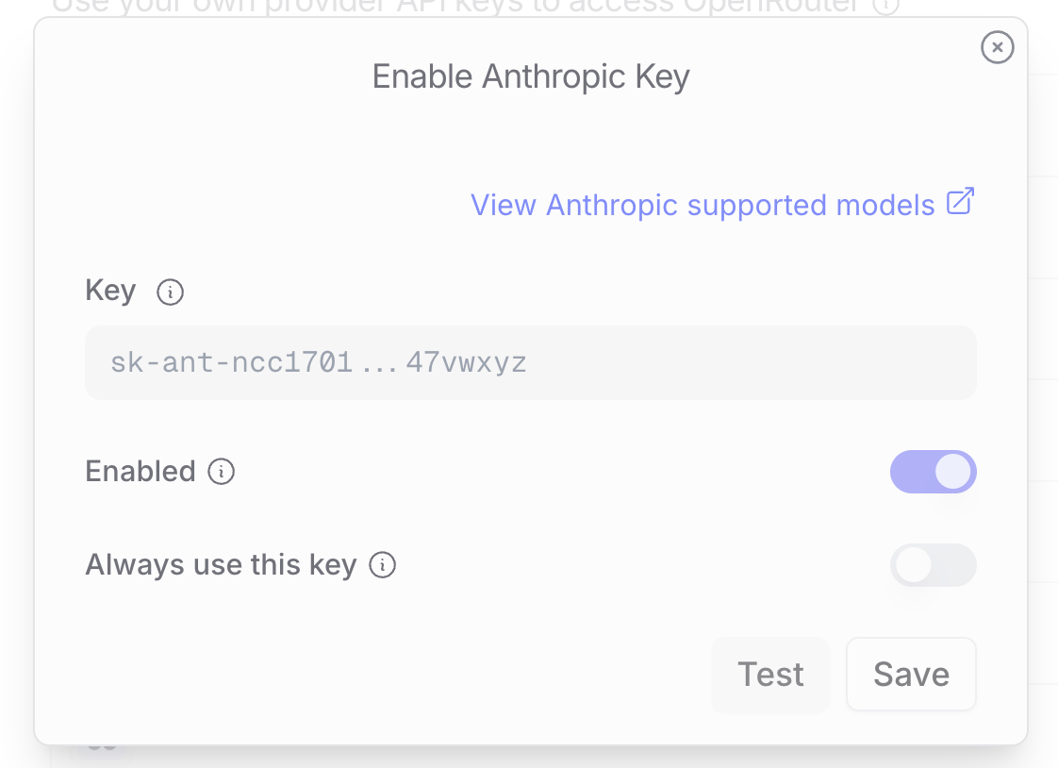
Task: Close the Enable Anthropic Key dialog
Action: [x=997, y=47]
